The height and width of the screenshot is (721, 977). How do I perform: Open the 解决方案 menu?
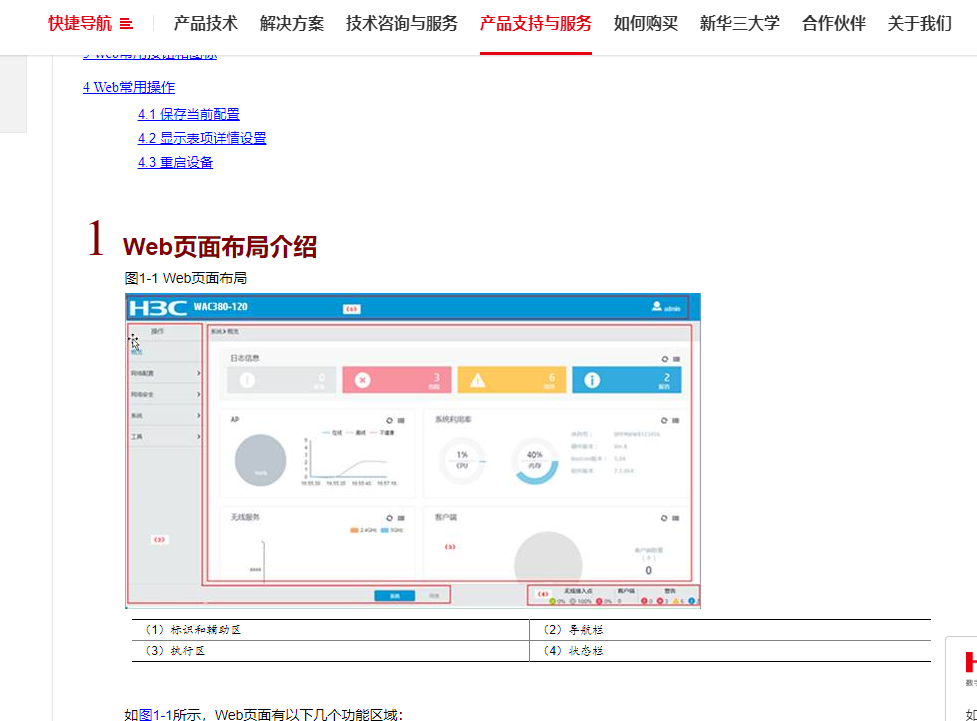pos(292,24)
